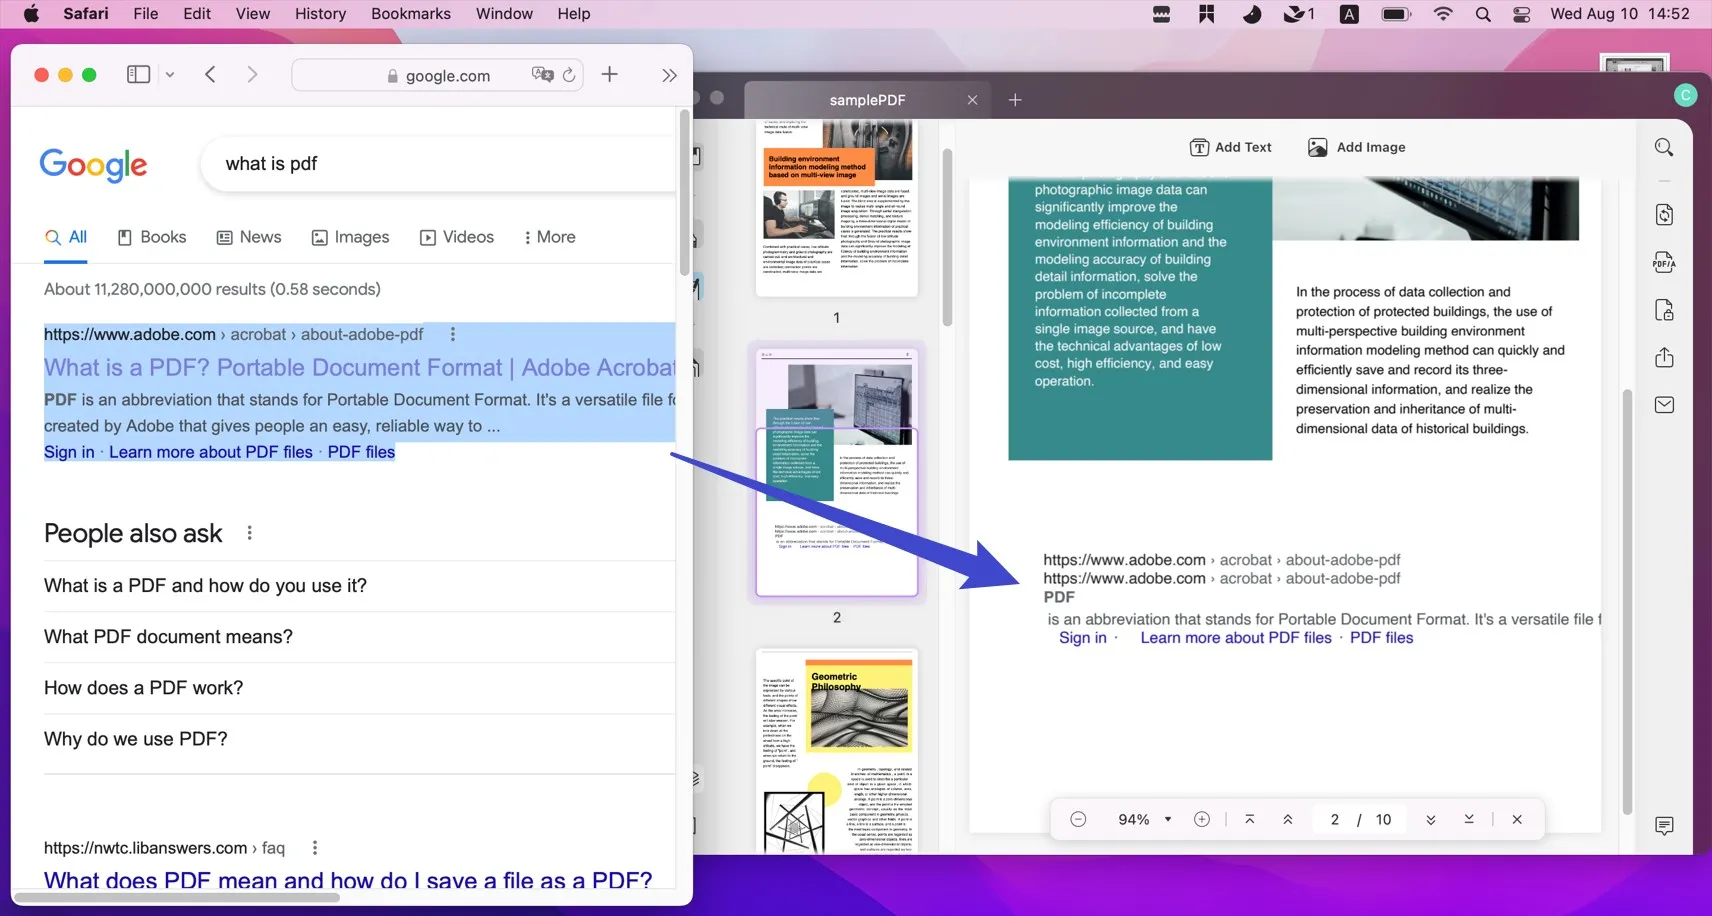1712x916 pixels.
Task: Toggle the Safari sidebar
Action: coord(139,74)
